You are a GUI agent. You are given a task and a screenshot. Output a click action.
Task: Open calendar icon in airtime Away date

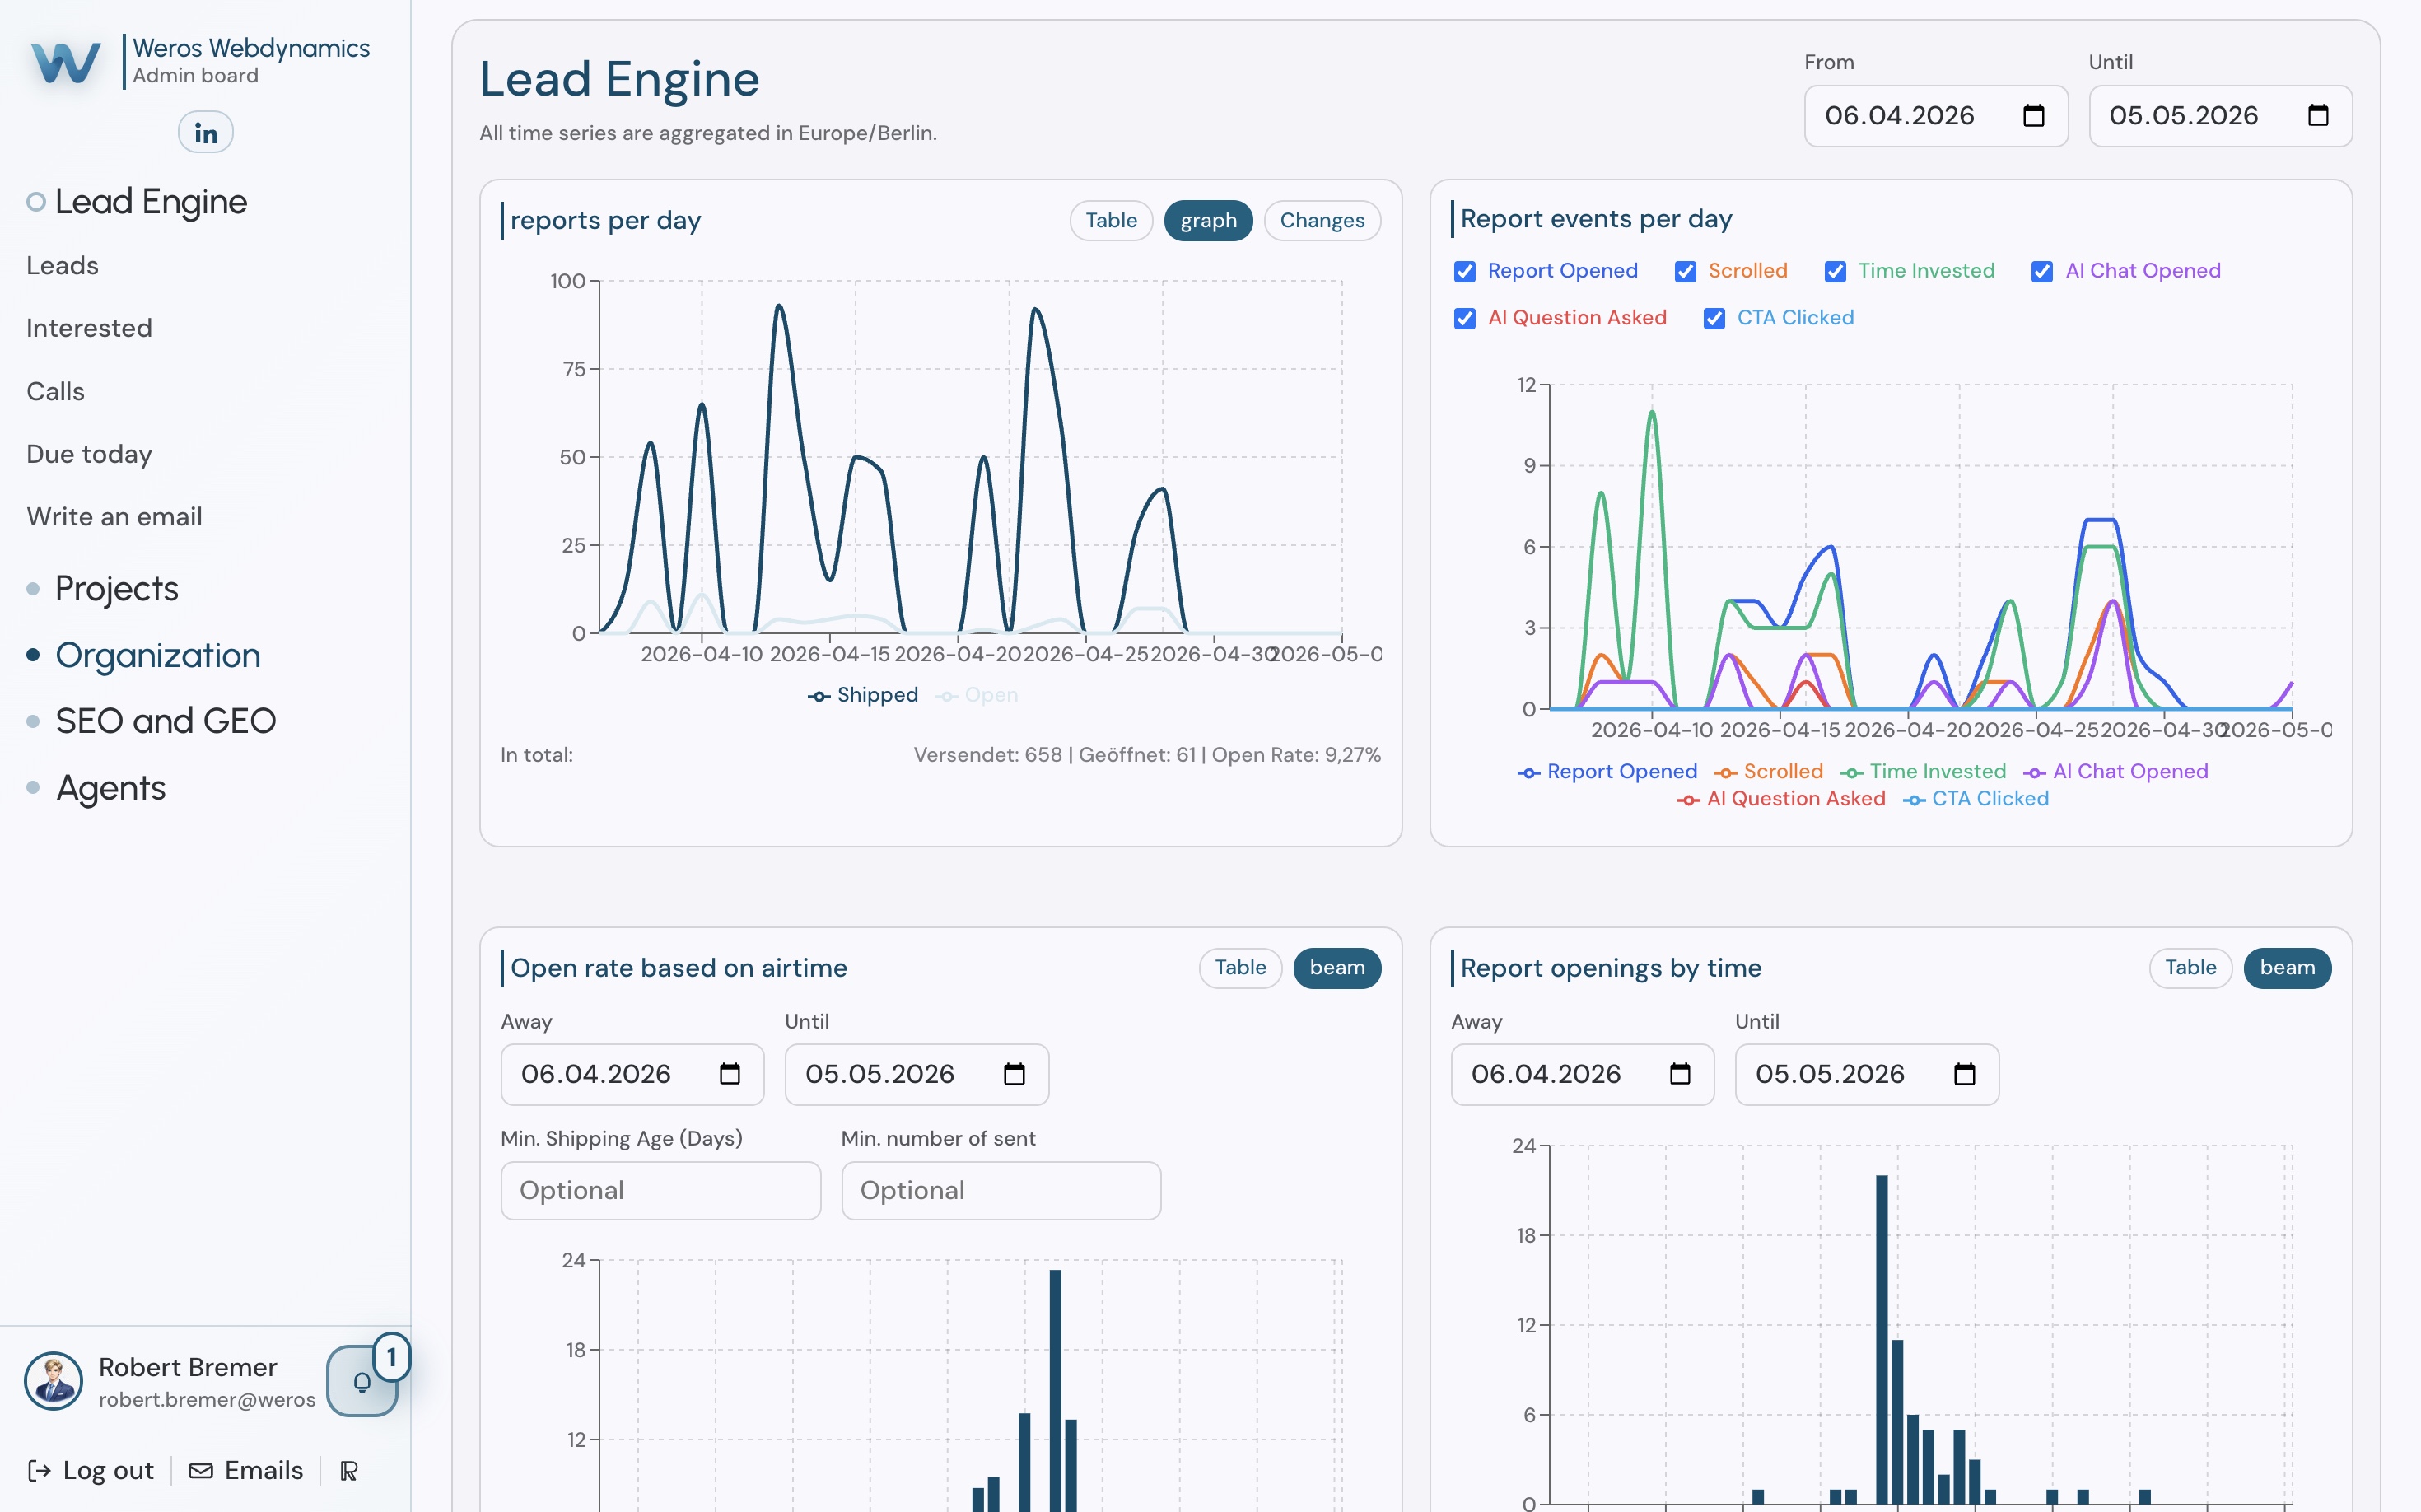coord(730,1074)
